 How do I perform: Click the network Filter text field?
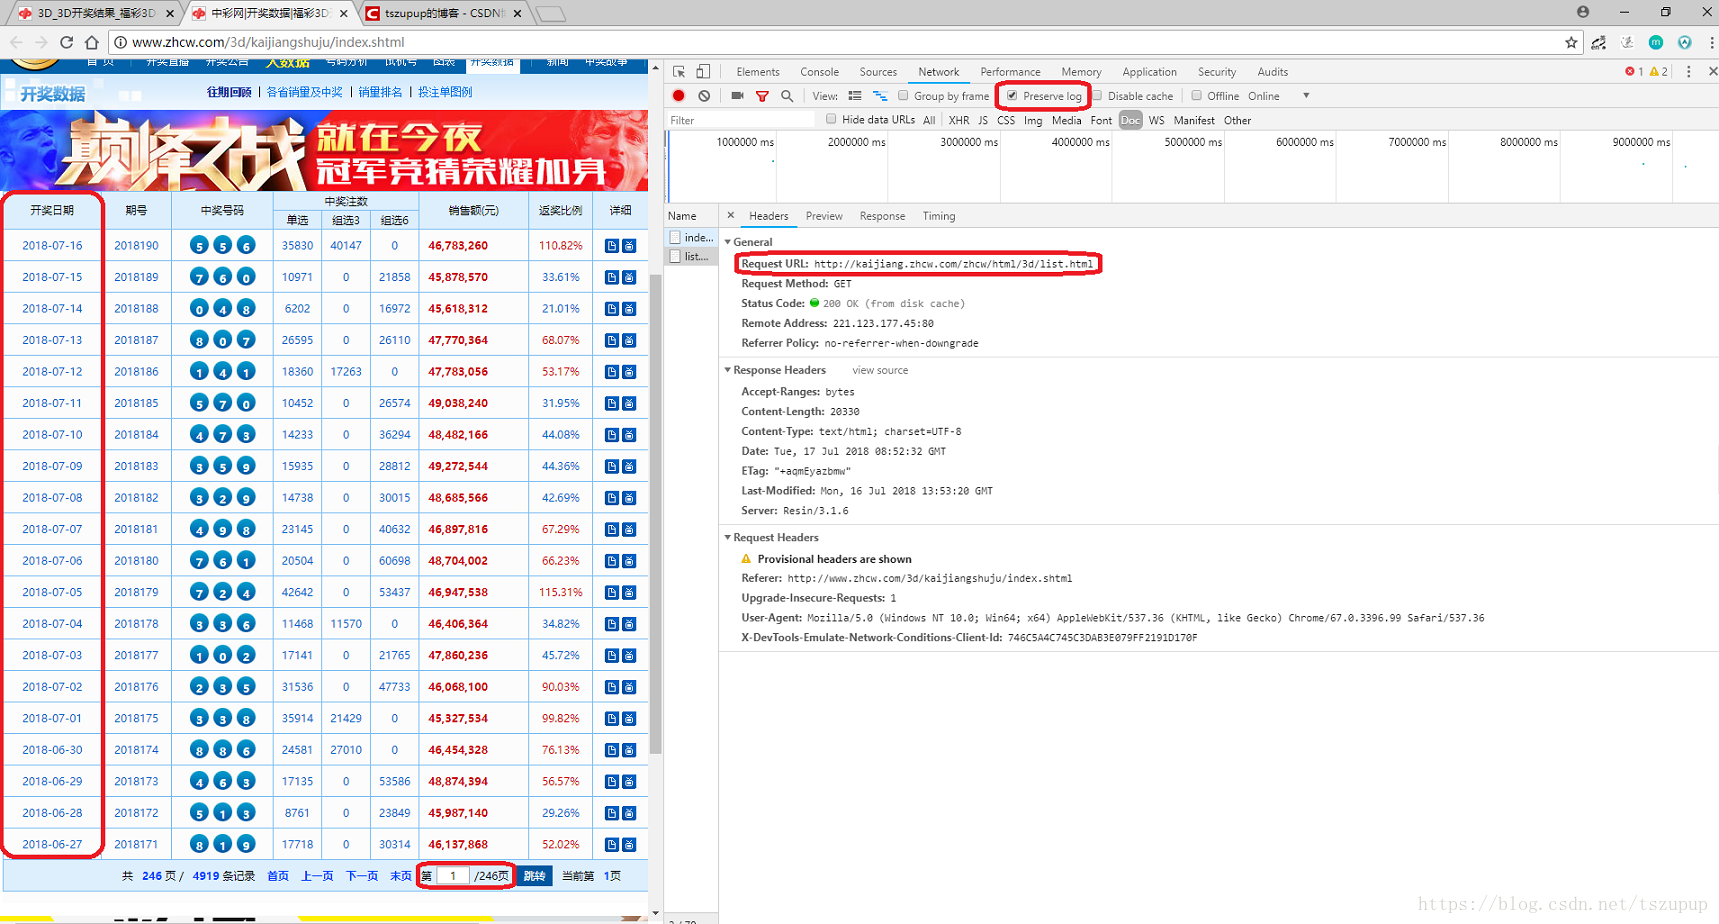[x=740, y=120]
